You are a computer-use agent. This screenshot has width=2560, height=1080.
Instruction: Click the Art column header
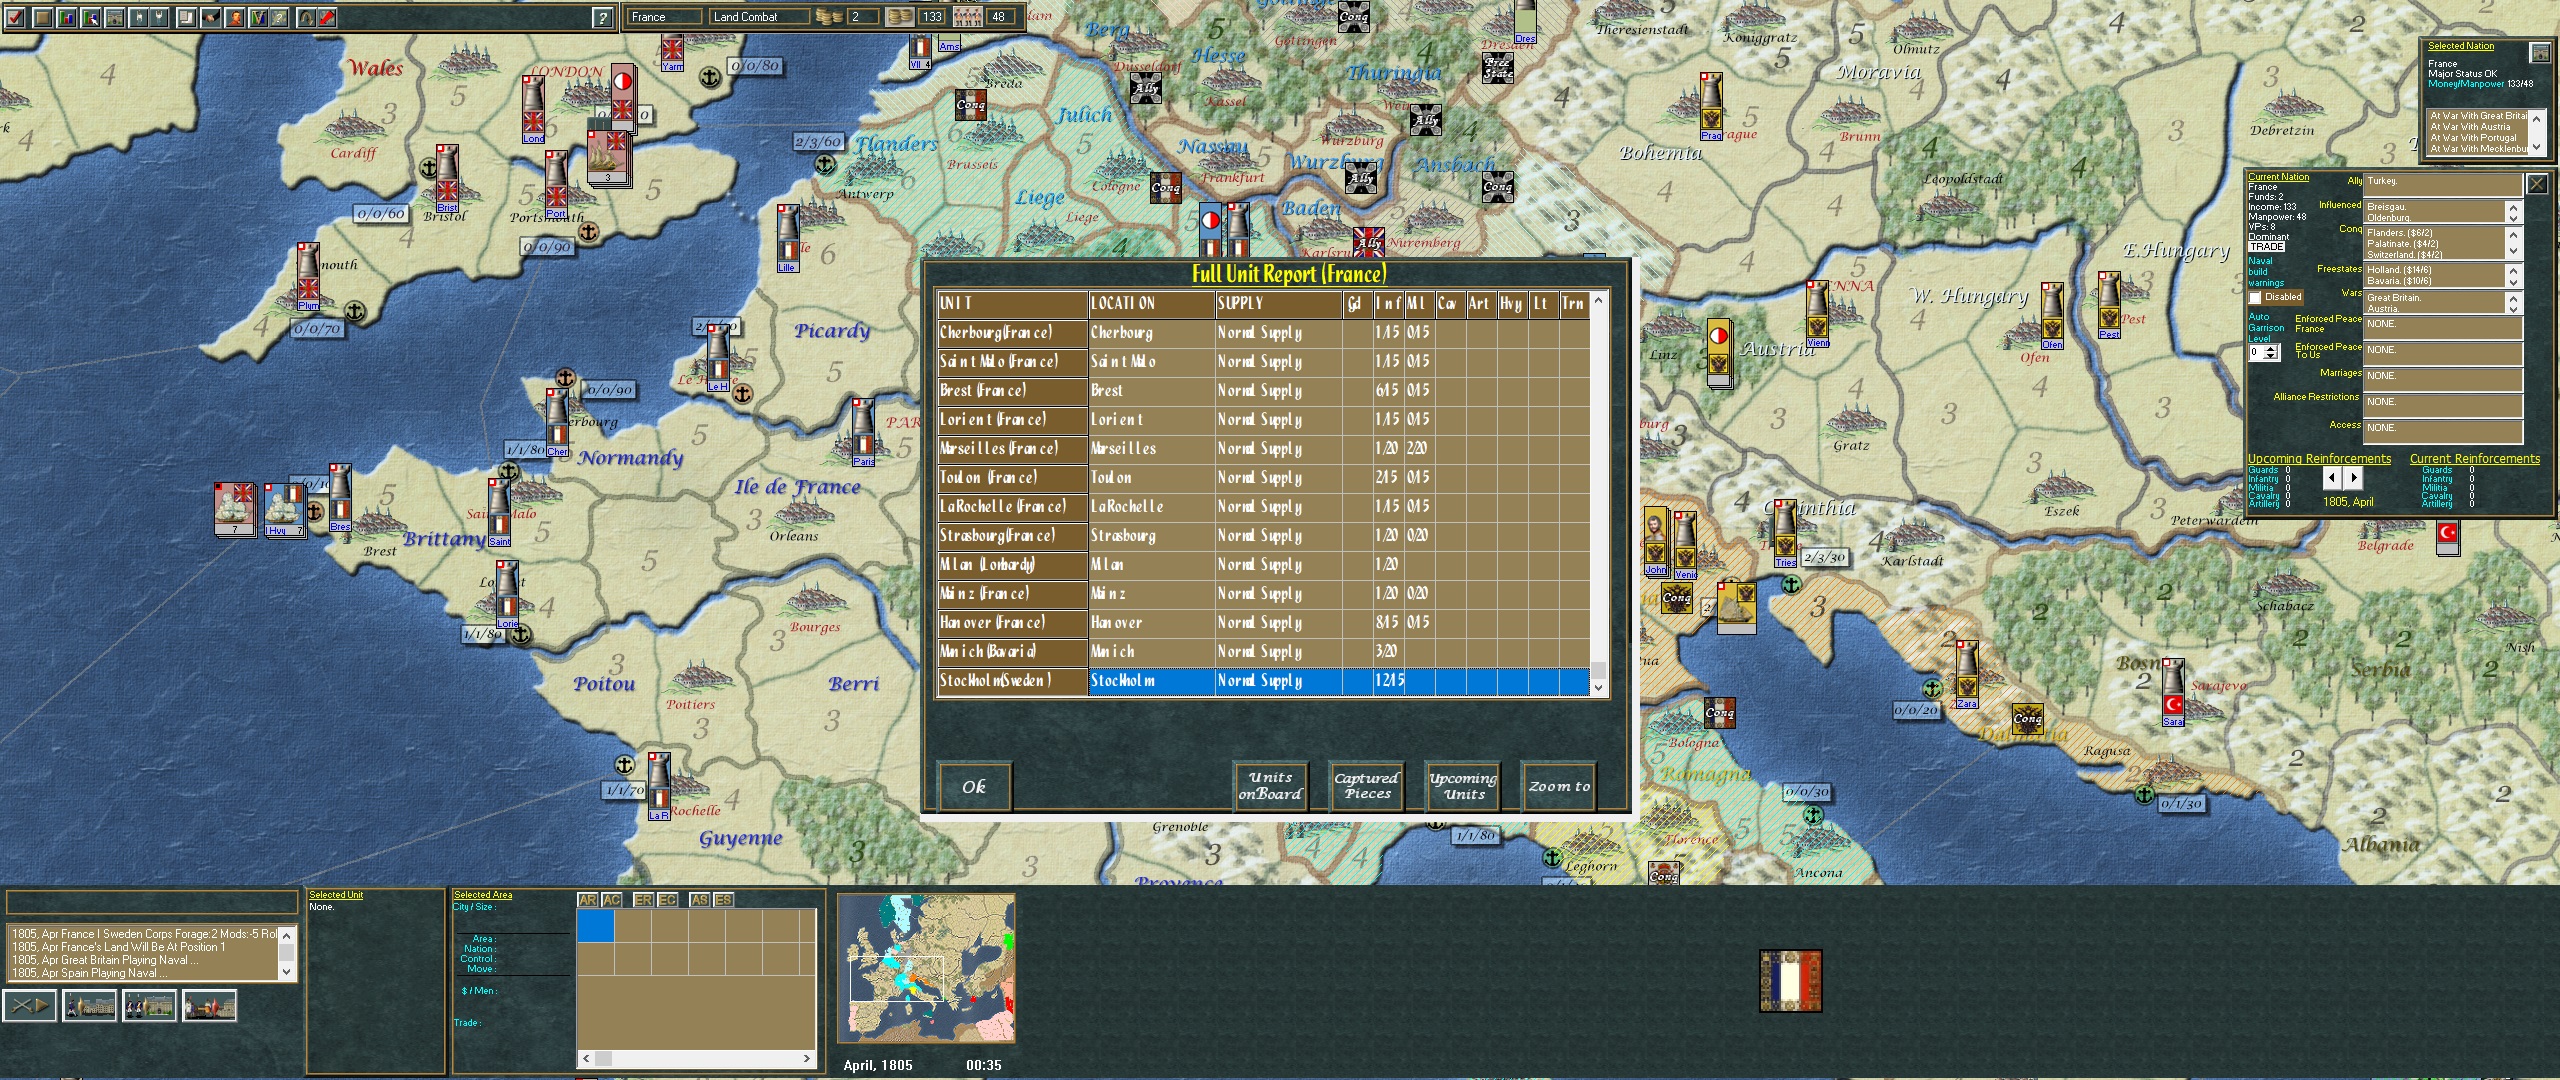tap(1480, 304)
